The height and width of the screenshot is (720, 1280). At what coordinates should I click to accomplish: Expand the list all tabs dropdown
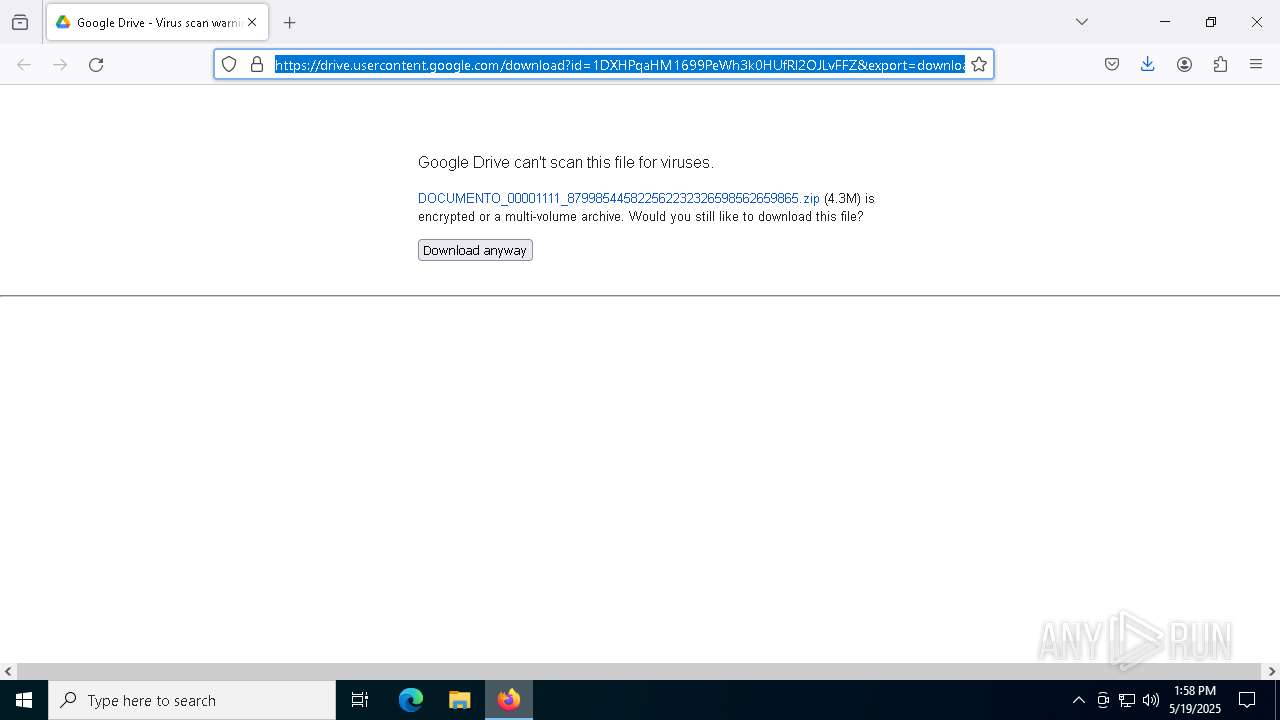click(x=1082, y=22)
